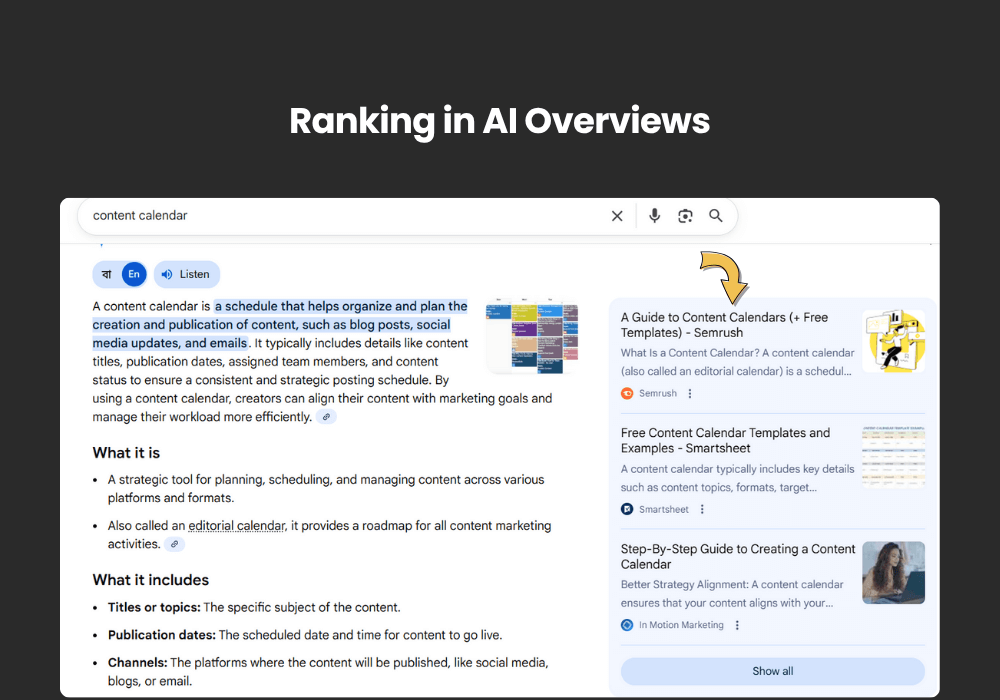Toggle Listen audio playback
The width and height of the screenshot is (1000, 700).
[186, 274]
